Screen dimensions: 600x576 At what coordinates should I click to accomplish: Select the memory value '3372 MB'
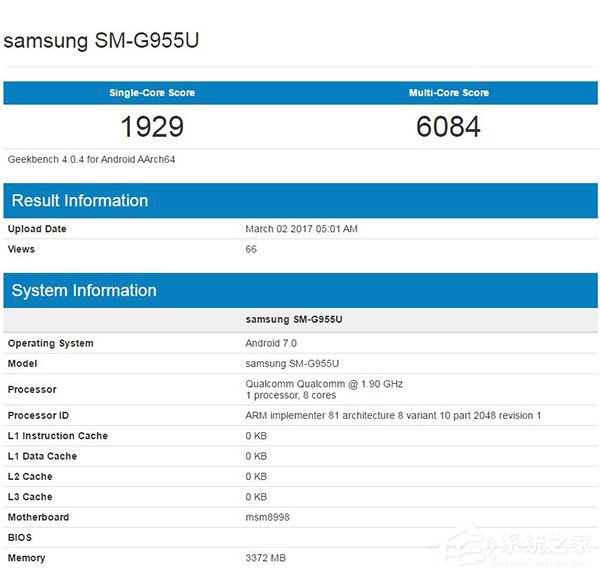[266, 558]
